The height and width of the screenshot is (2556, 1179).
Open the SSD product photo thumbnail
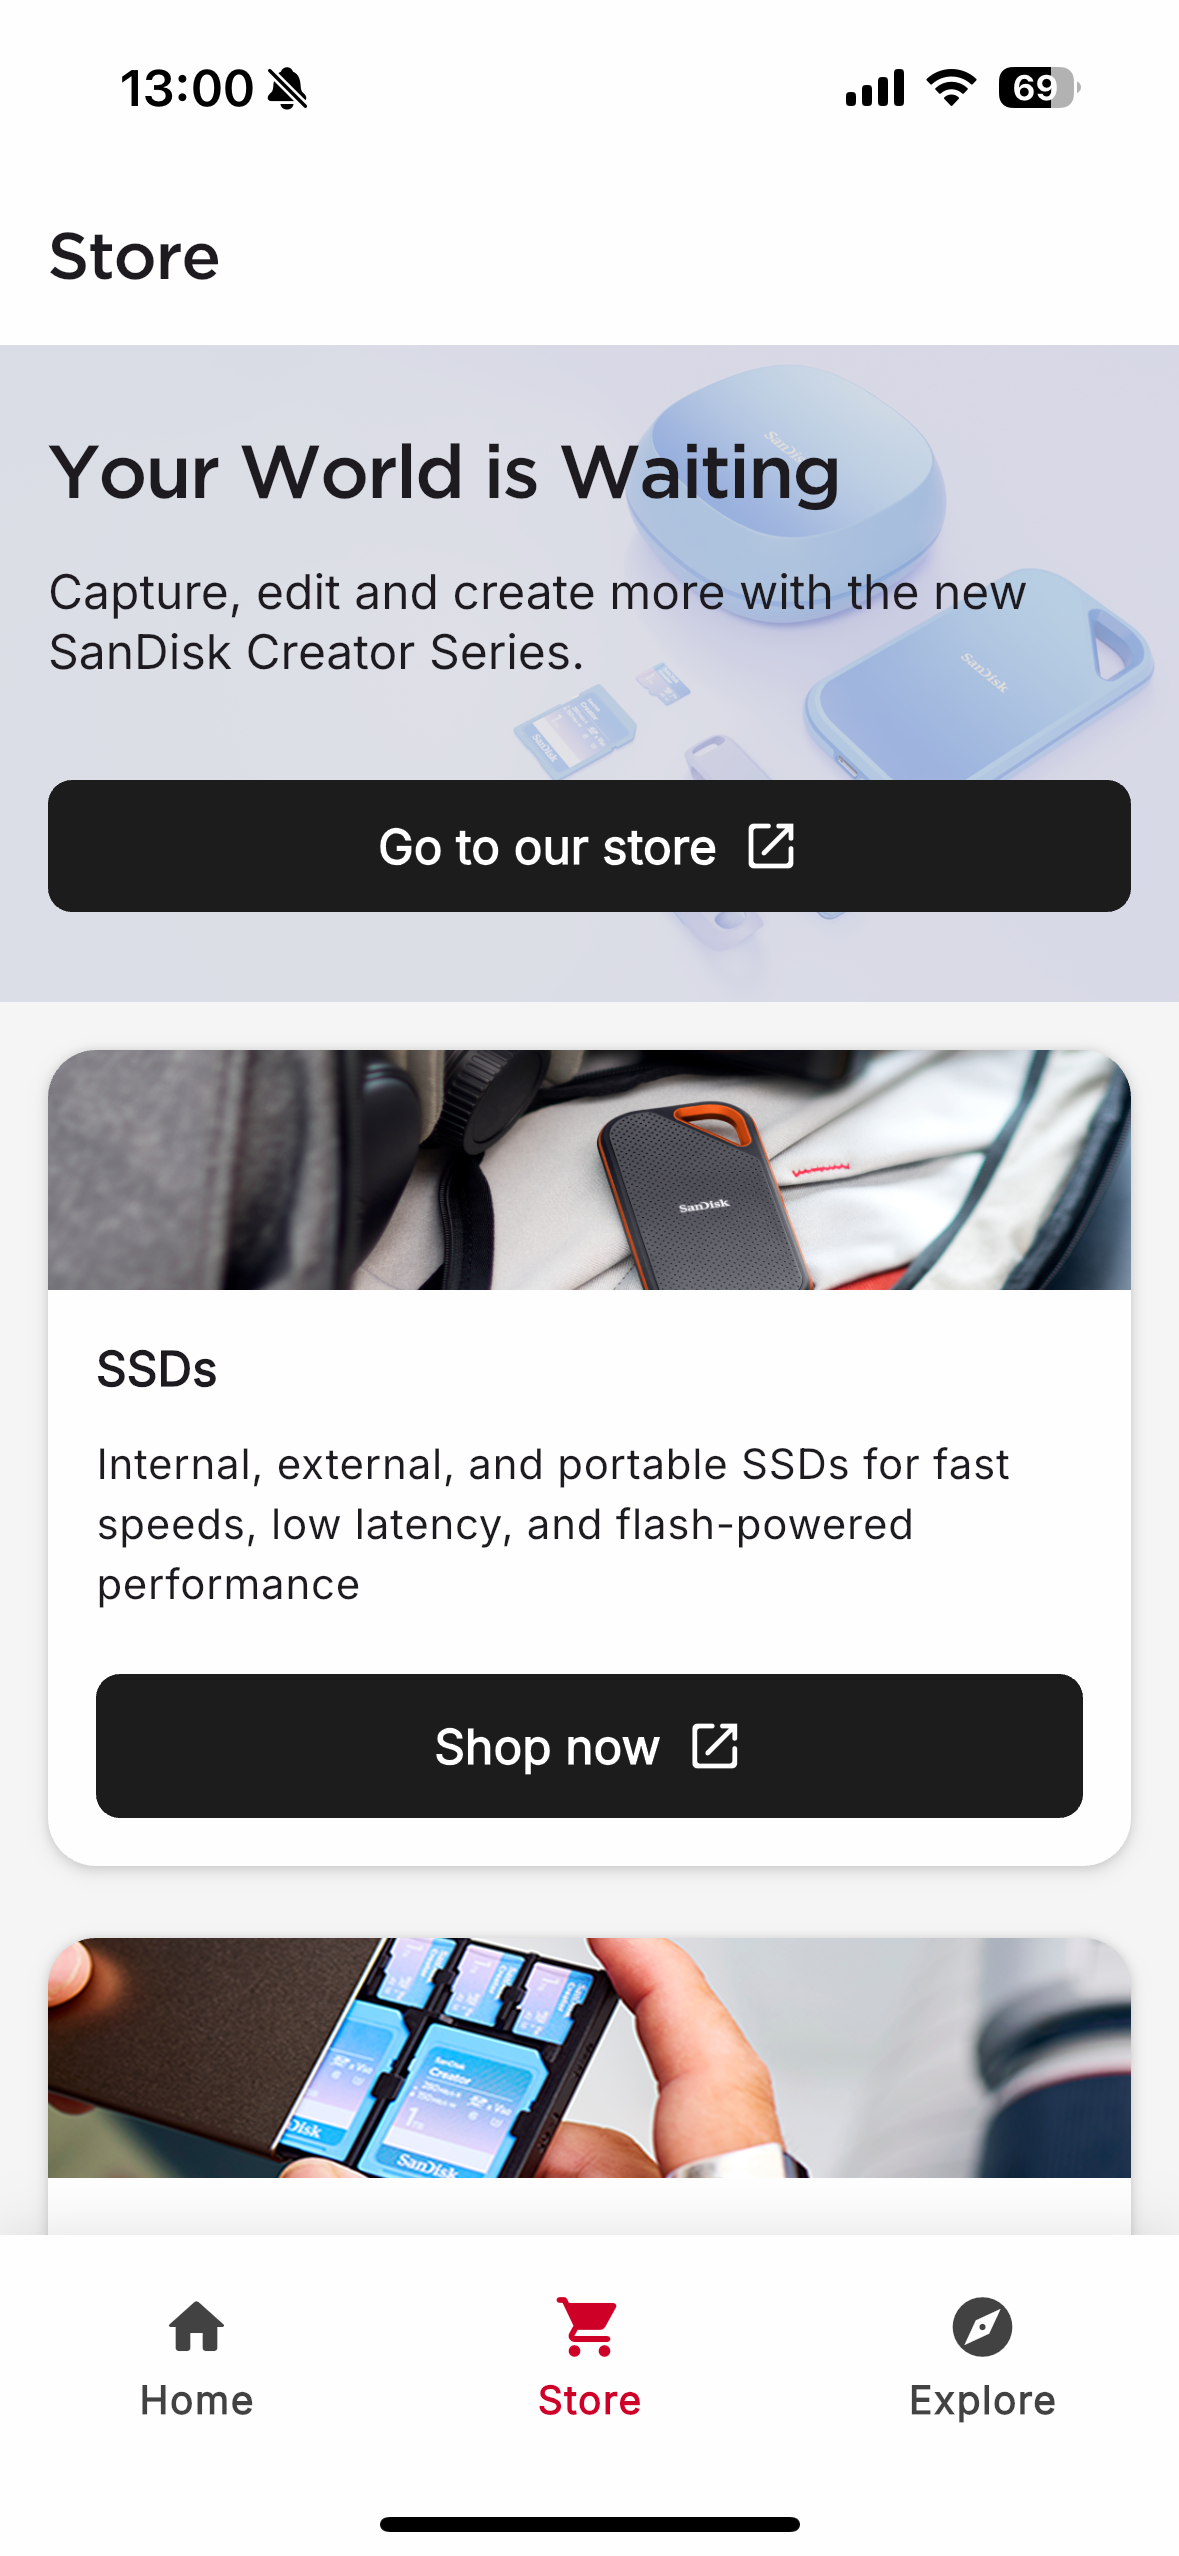coord(589,1170)
